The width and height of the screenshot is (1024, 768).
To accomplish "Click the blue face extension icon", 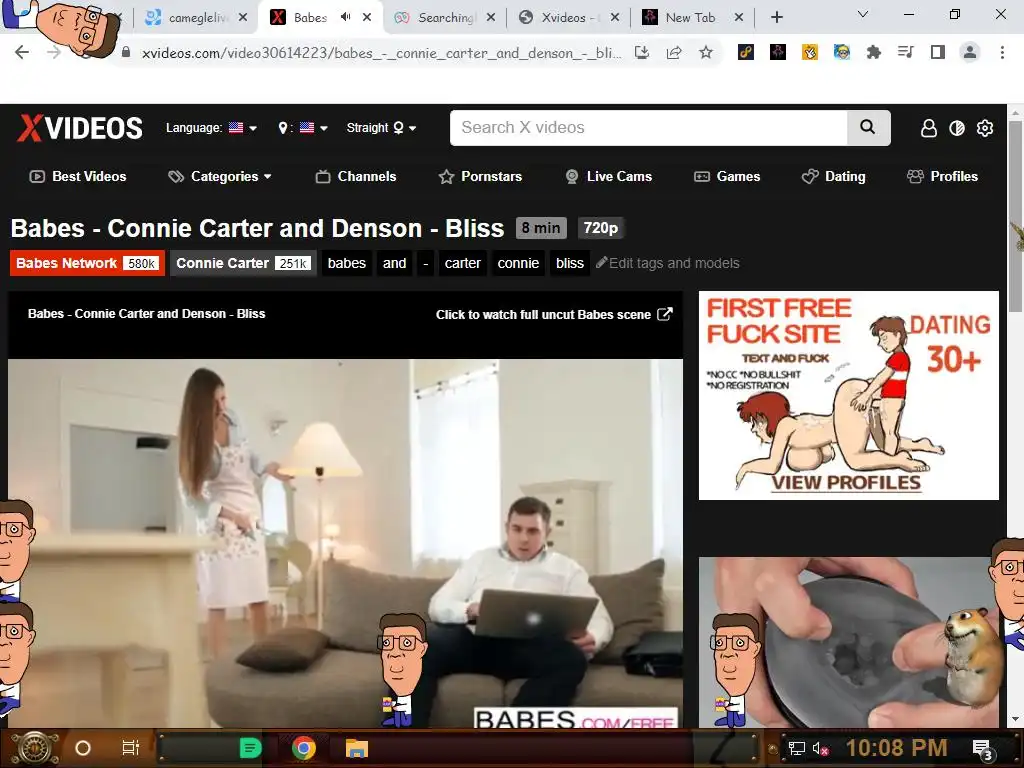I will pos(842,52).
